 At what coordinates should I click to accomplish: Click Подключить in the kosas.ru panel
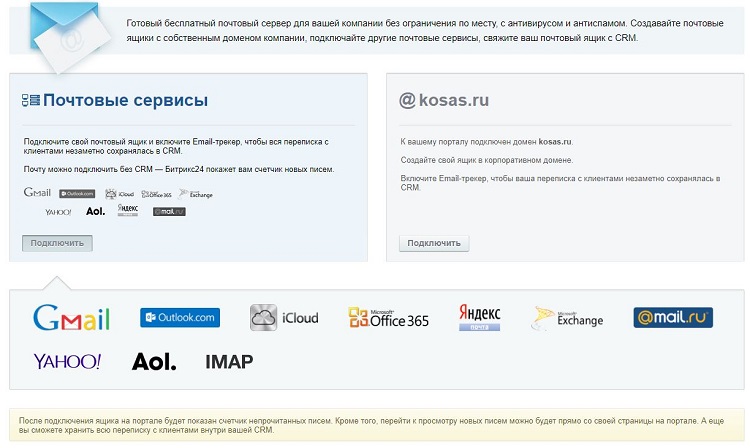[x=434, y=243]
